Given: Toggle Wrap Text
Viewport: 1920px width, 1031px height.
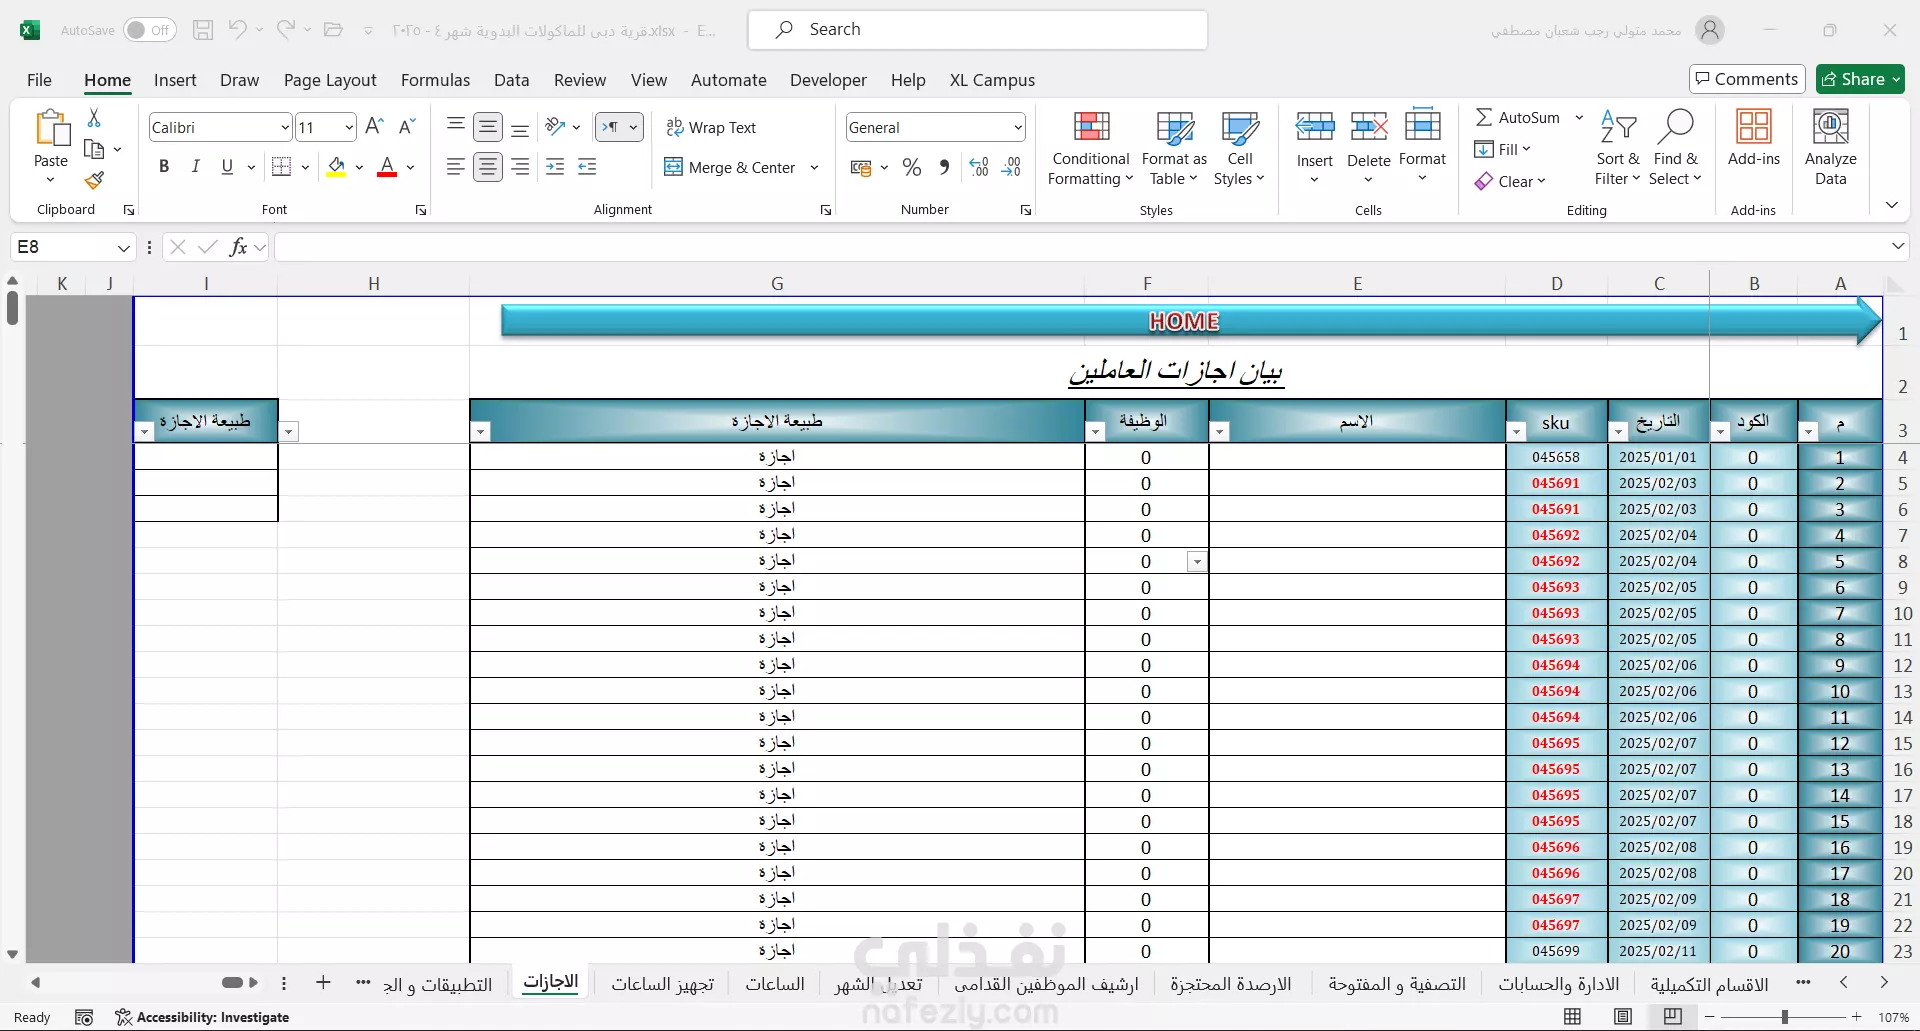Looking at the screenshot, I should tap(711, 127).
